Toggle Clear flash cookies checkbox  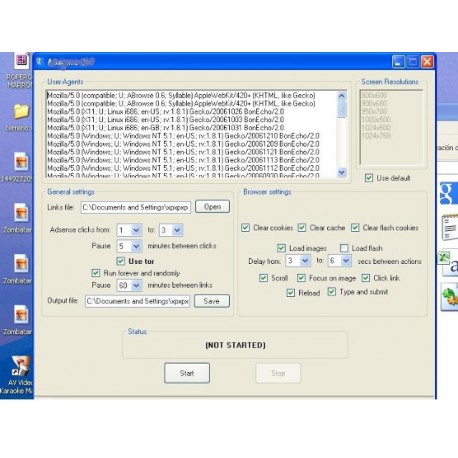click(x=355, y=228)
